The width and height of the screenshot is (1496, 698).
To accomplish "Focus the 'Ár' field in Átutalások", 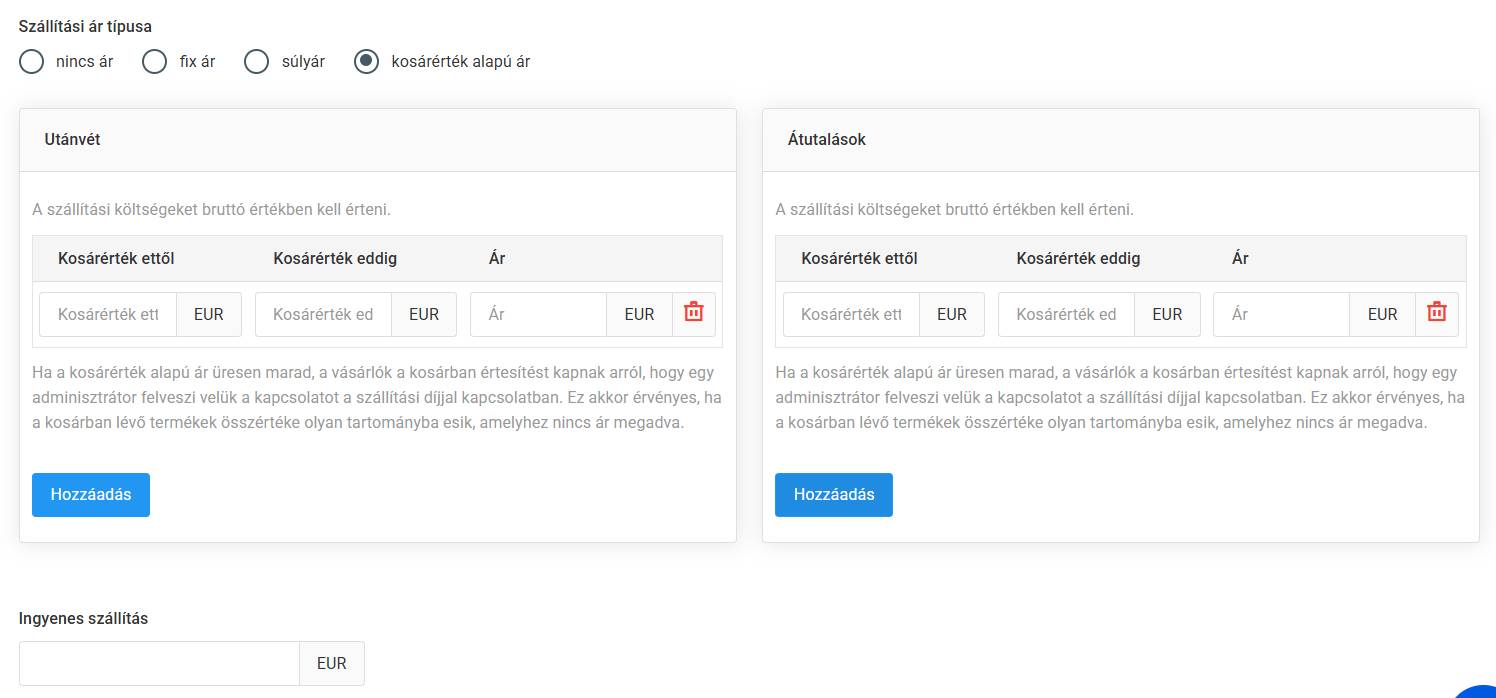I will [x=1281, y=314].
